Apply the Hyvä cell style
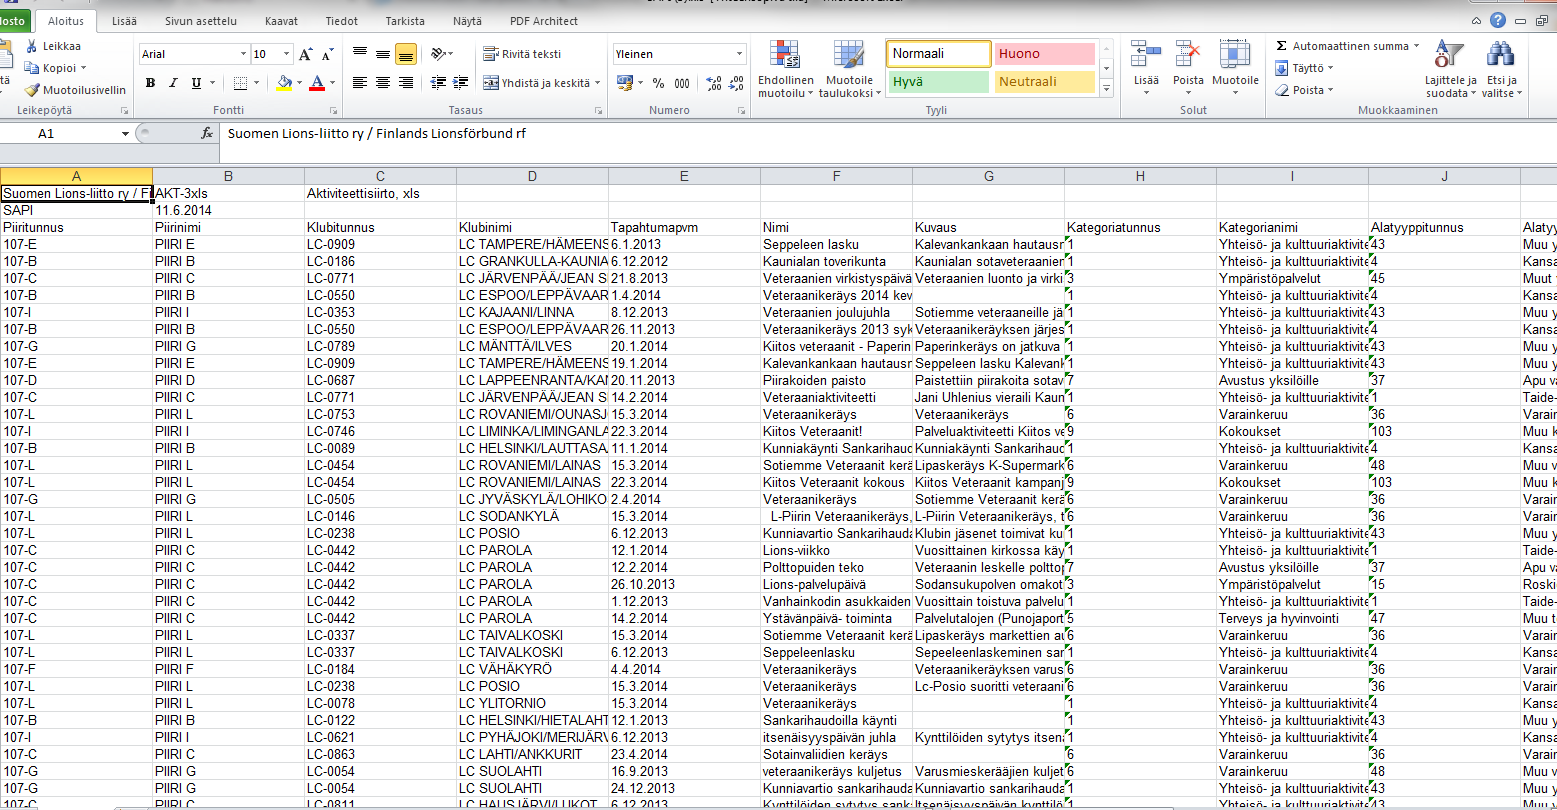 coord(937,82)
